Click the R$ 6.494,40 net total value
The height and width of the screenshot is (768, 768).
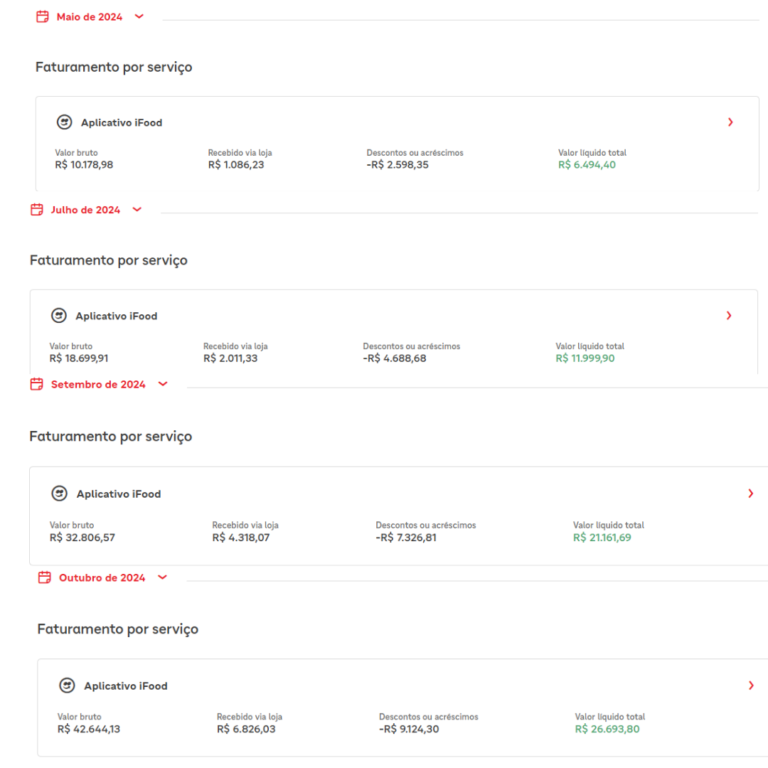(587, 165)
